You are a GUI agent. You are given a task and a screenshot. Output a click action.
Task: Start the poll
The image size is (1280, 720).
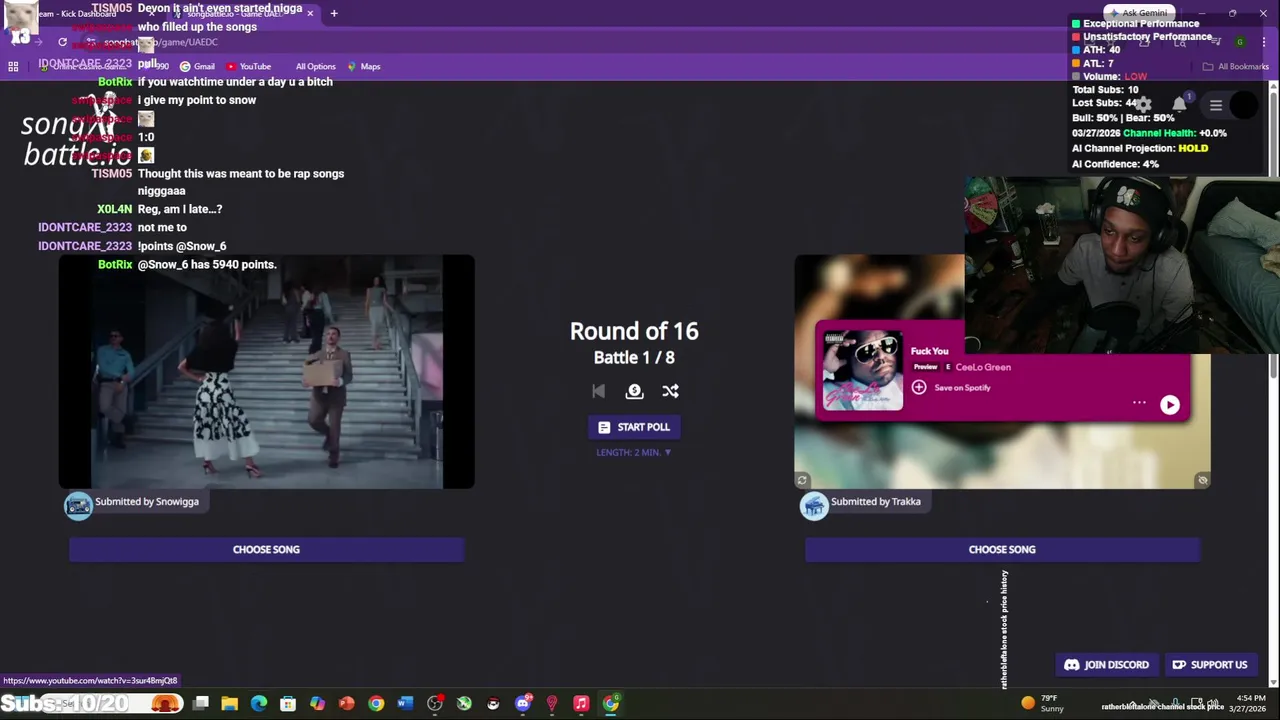pos(634,427)
